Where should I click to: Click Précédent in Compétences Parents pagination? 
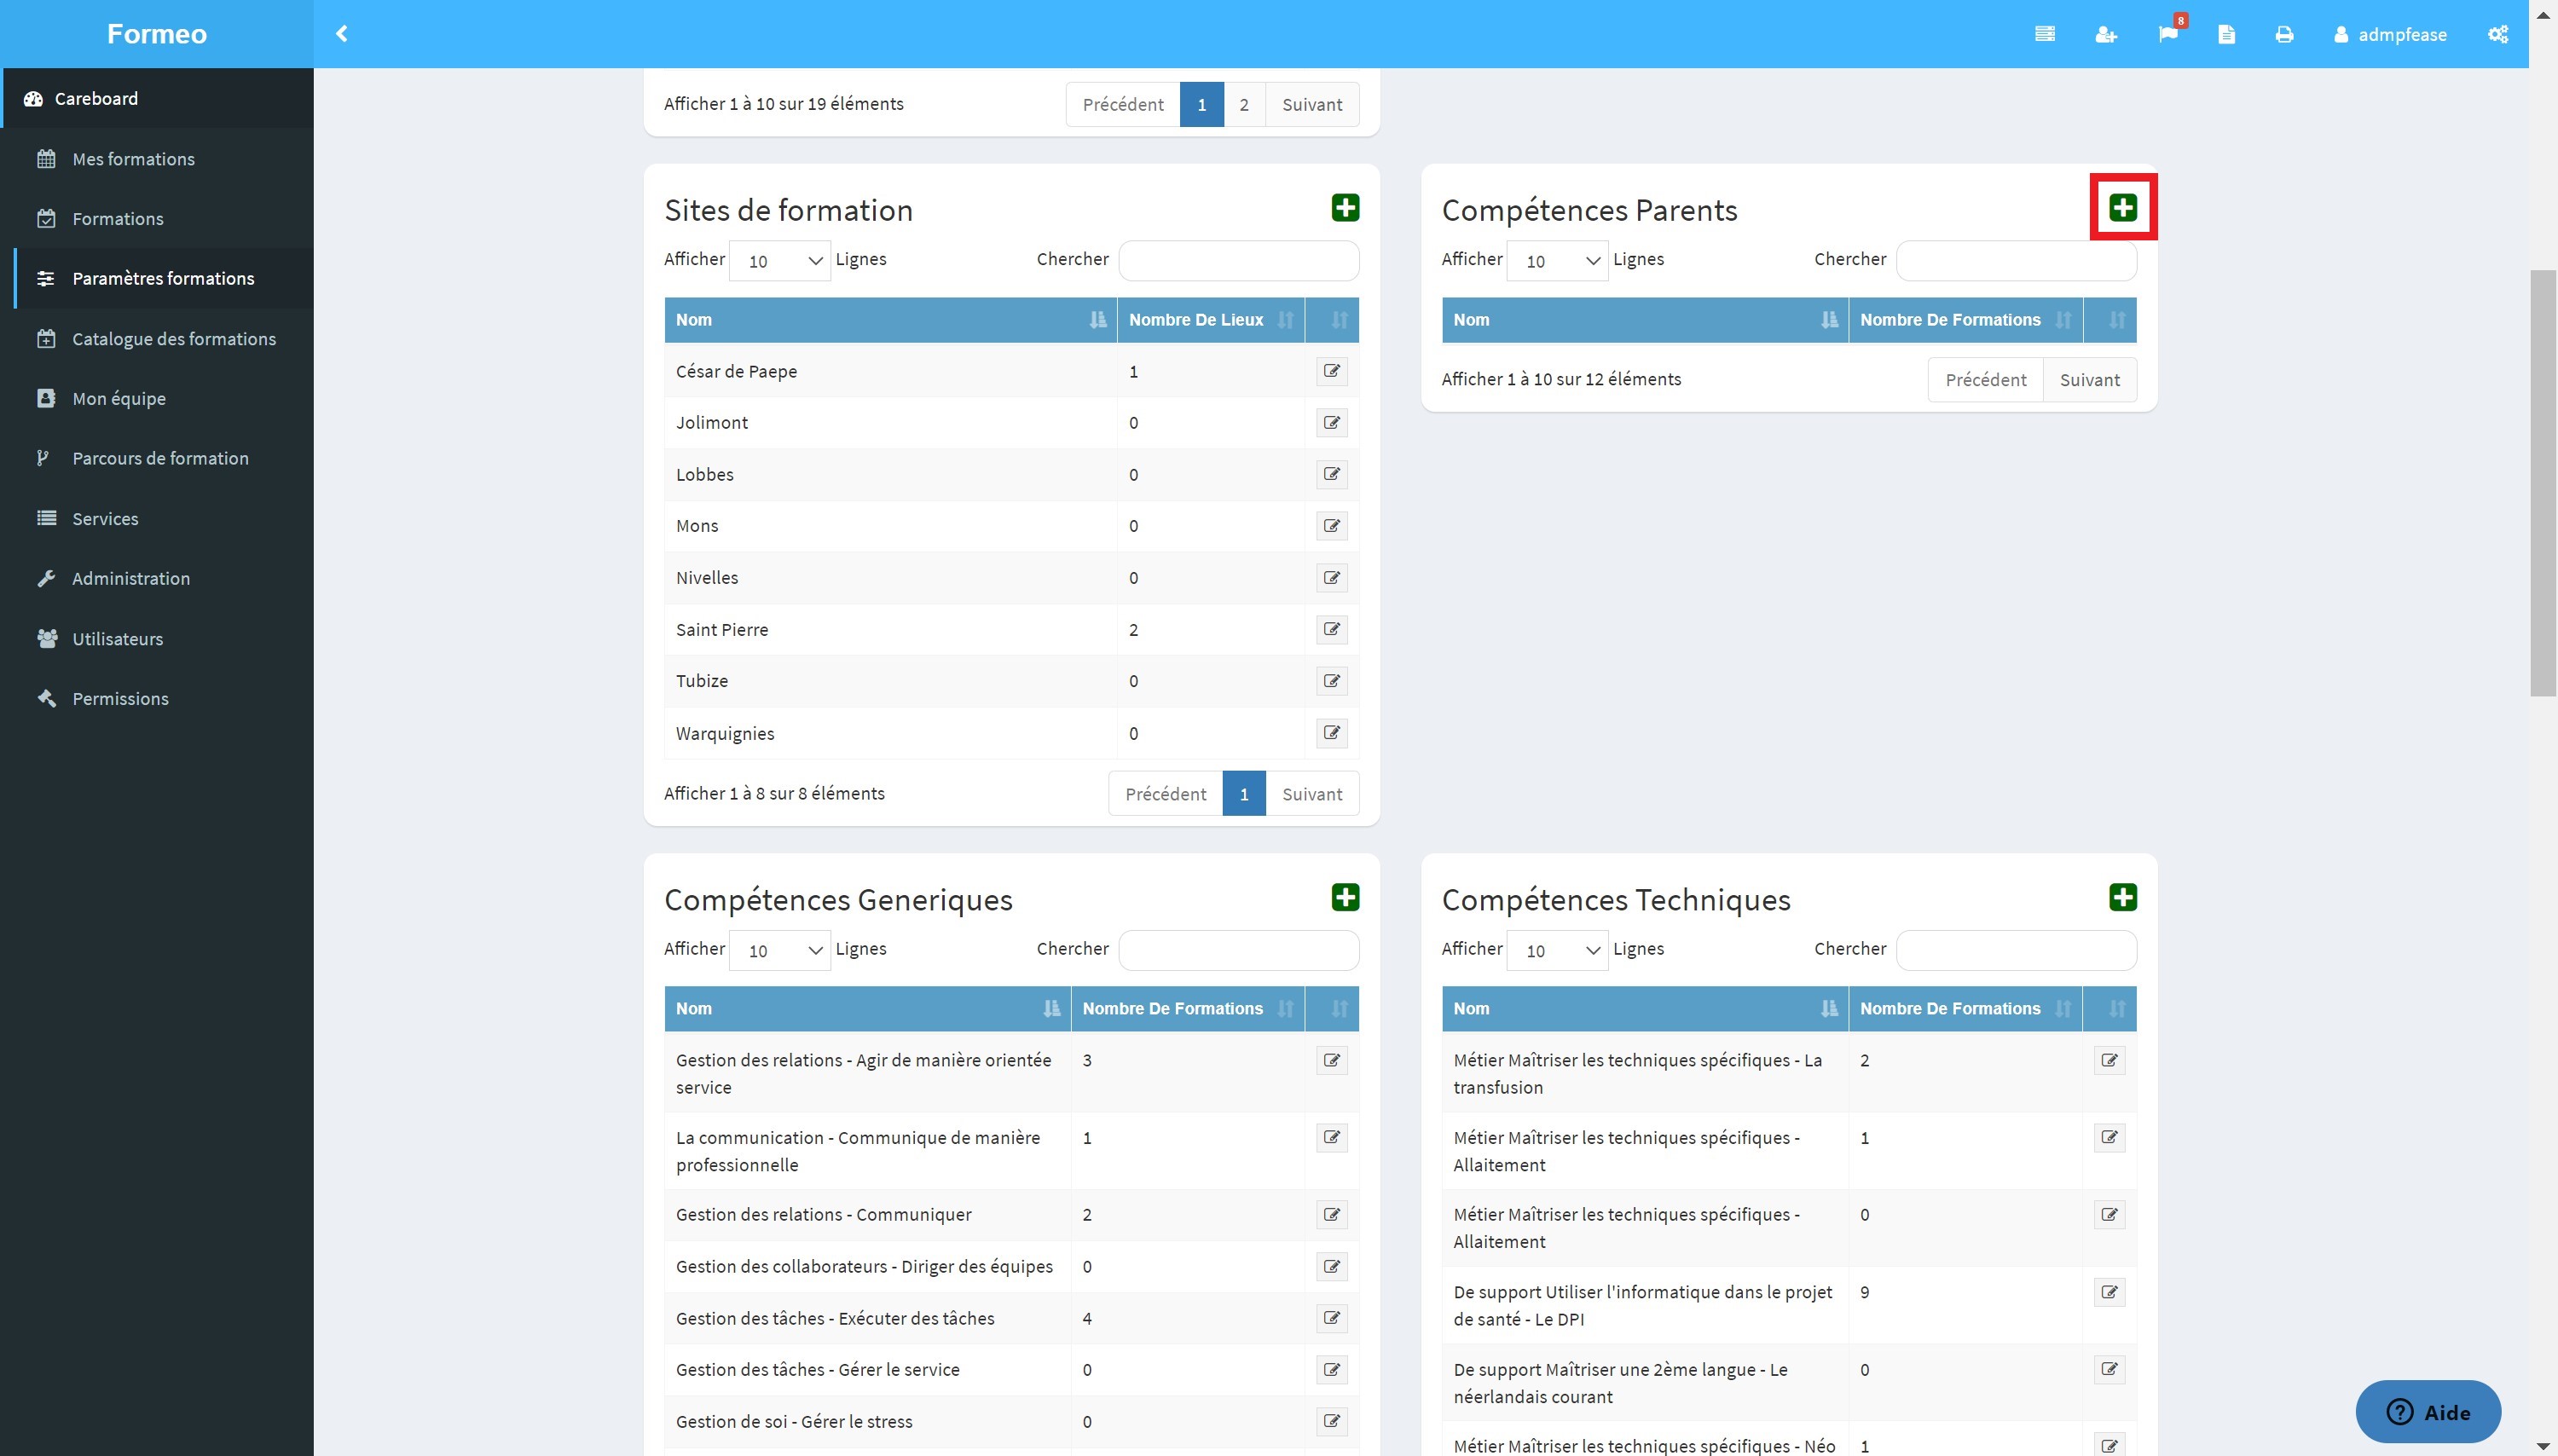(x=1985, y=380)
